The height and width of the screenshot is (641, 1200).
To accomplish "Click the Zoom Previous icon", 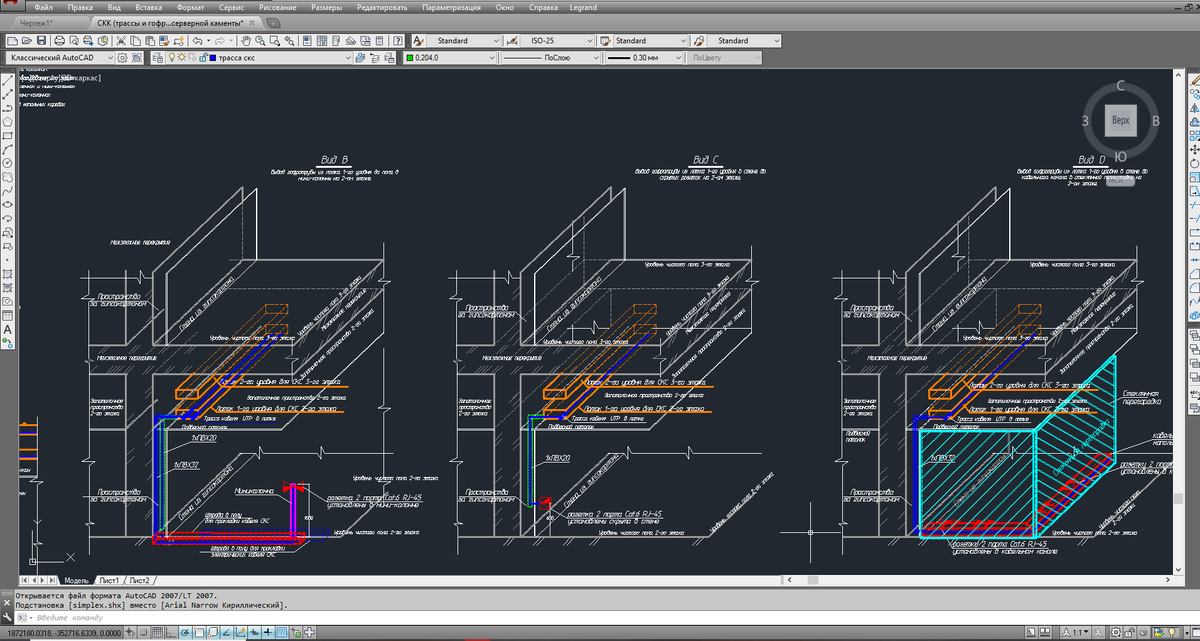I will pos(289,41).
